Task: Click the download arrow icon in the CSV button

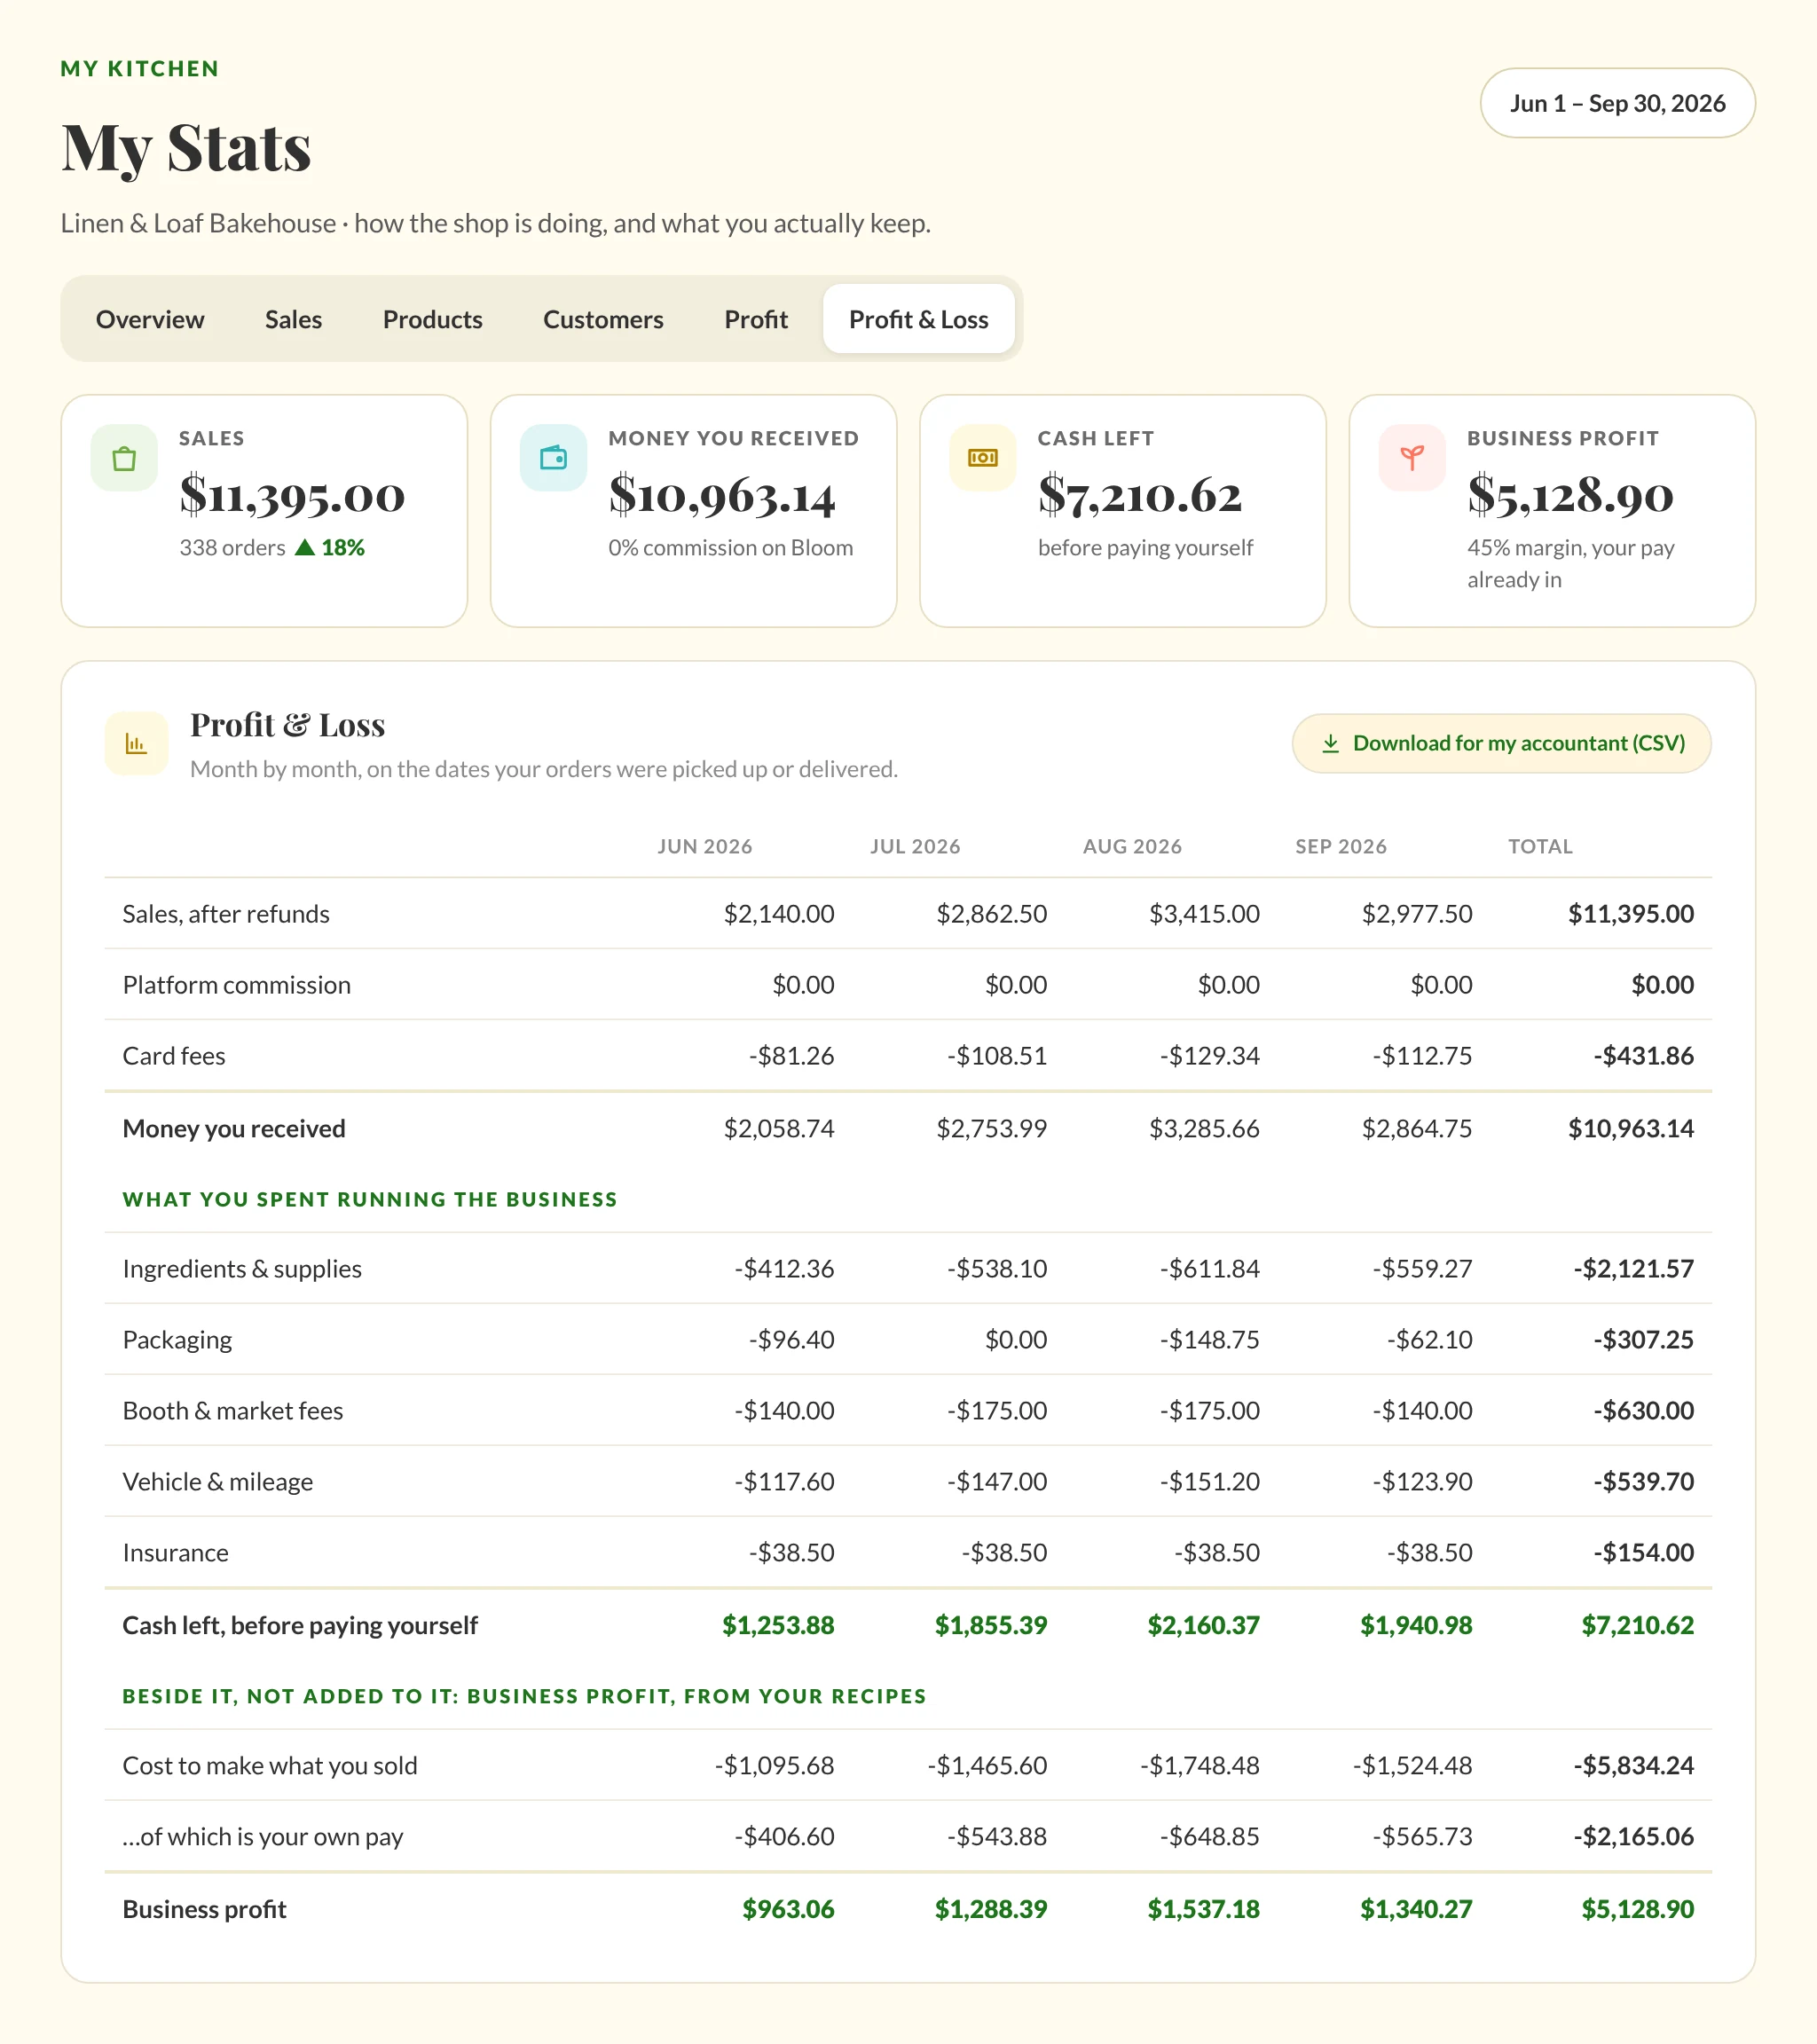Action: point(1330,744)
